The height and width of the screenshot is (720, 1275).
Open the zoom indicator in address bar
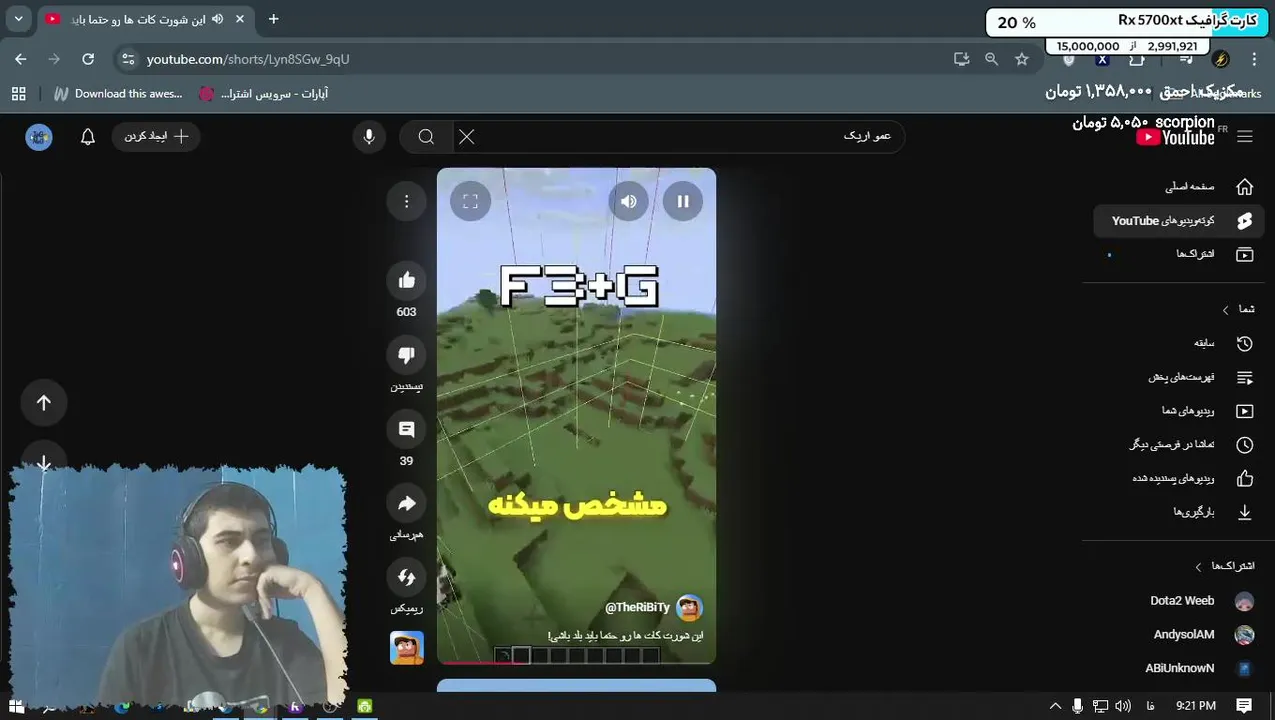[991, 59]
